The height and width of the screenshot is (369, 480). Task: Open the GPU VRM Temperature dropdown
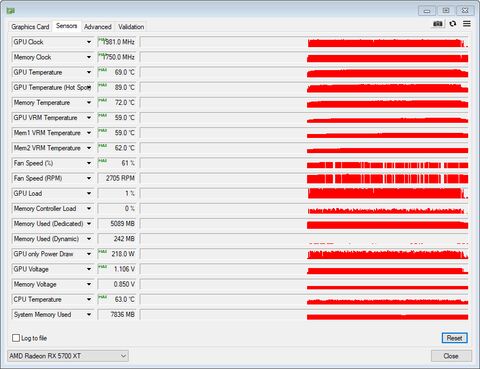tap(89, 118)
